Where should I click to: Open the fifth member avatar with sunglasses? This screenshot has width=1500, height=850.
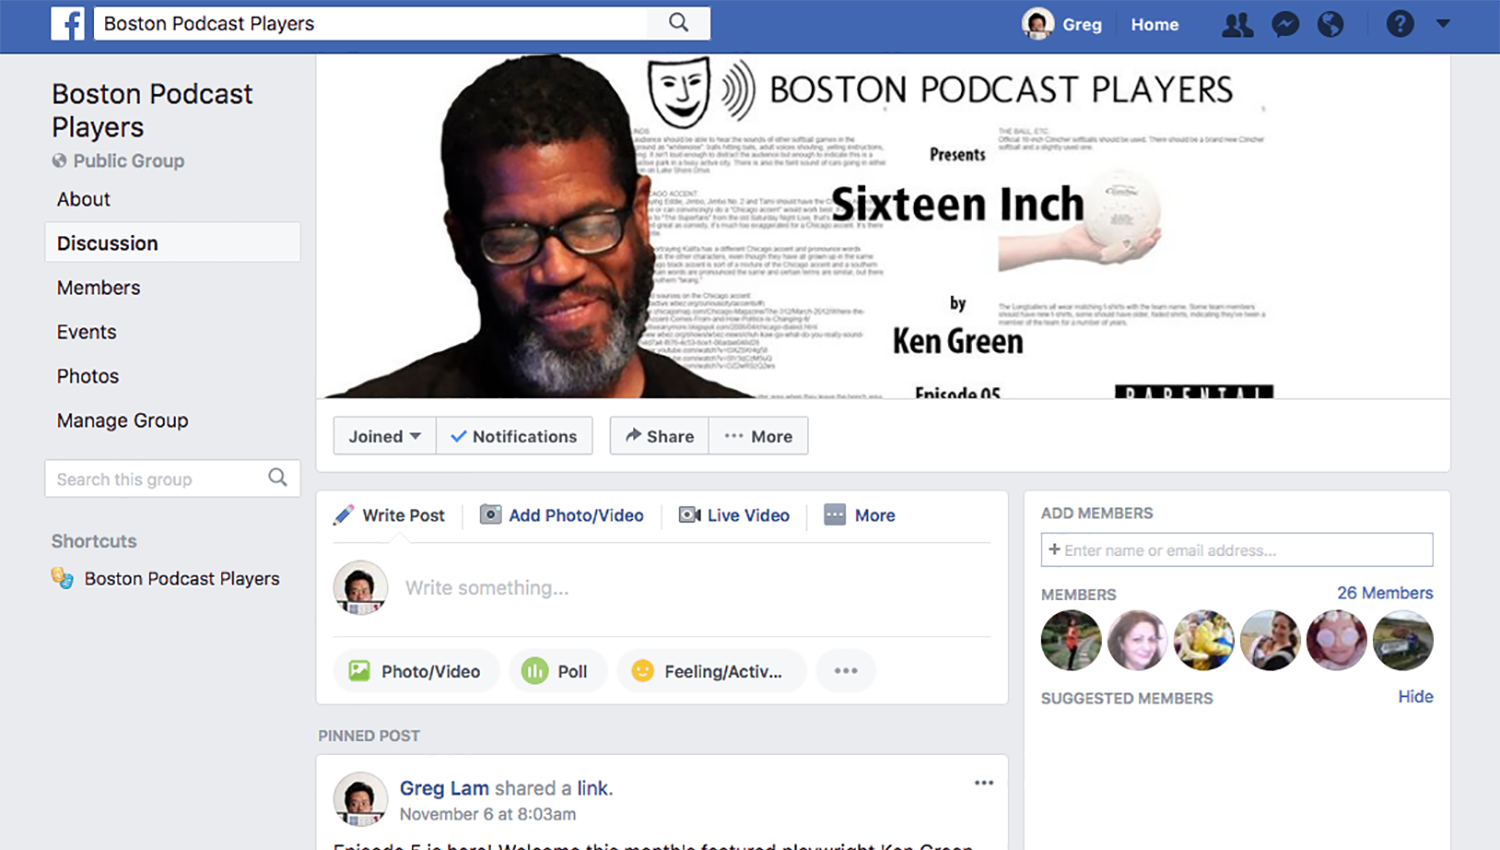tap(1336, 640)
